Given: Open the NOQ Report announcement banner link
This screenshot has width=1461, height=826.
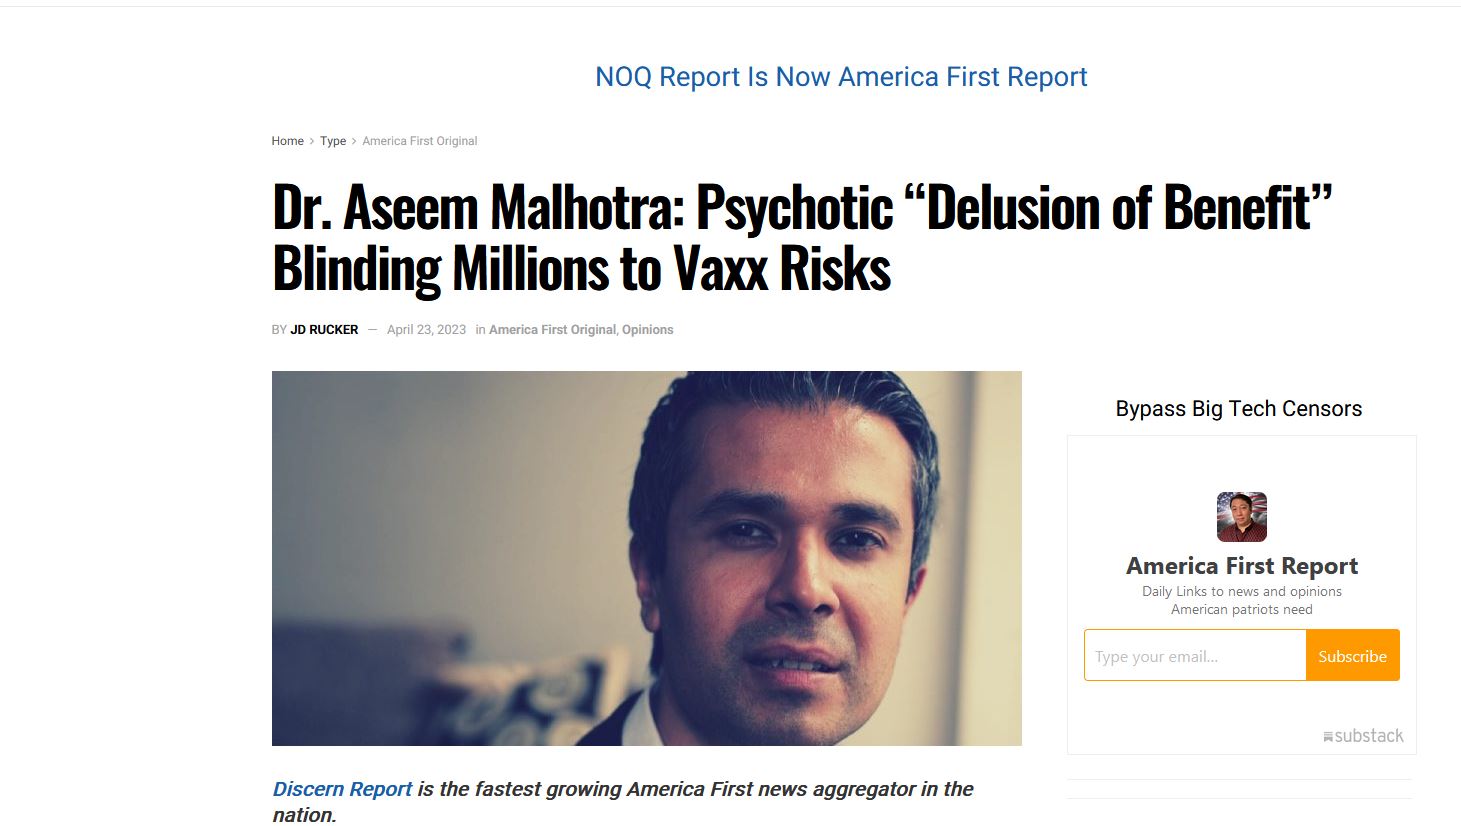Looking at the screenshot, I should [x=840, y=77].
